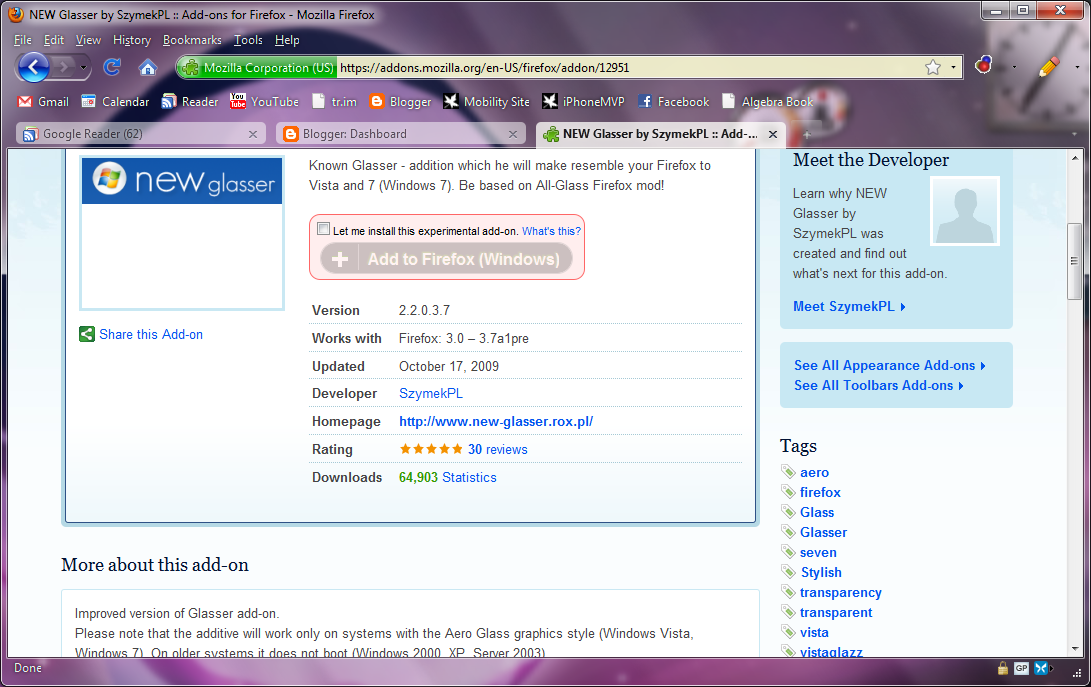The height and width of the screenshot is (687, 1091).
Task: Open the SzymekPL developer link
Action: [x=431, y=393]
